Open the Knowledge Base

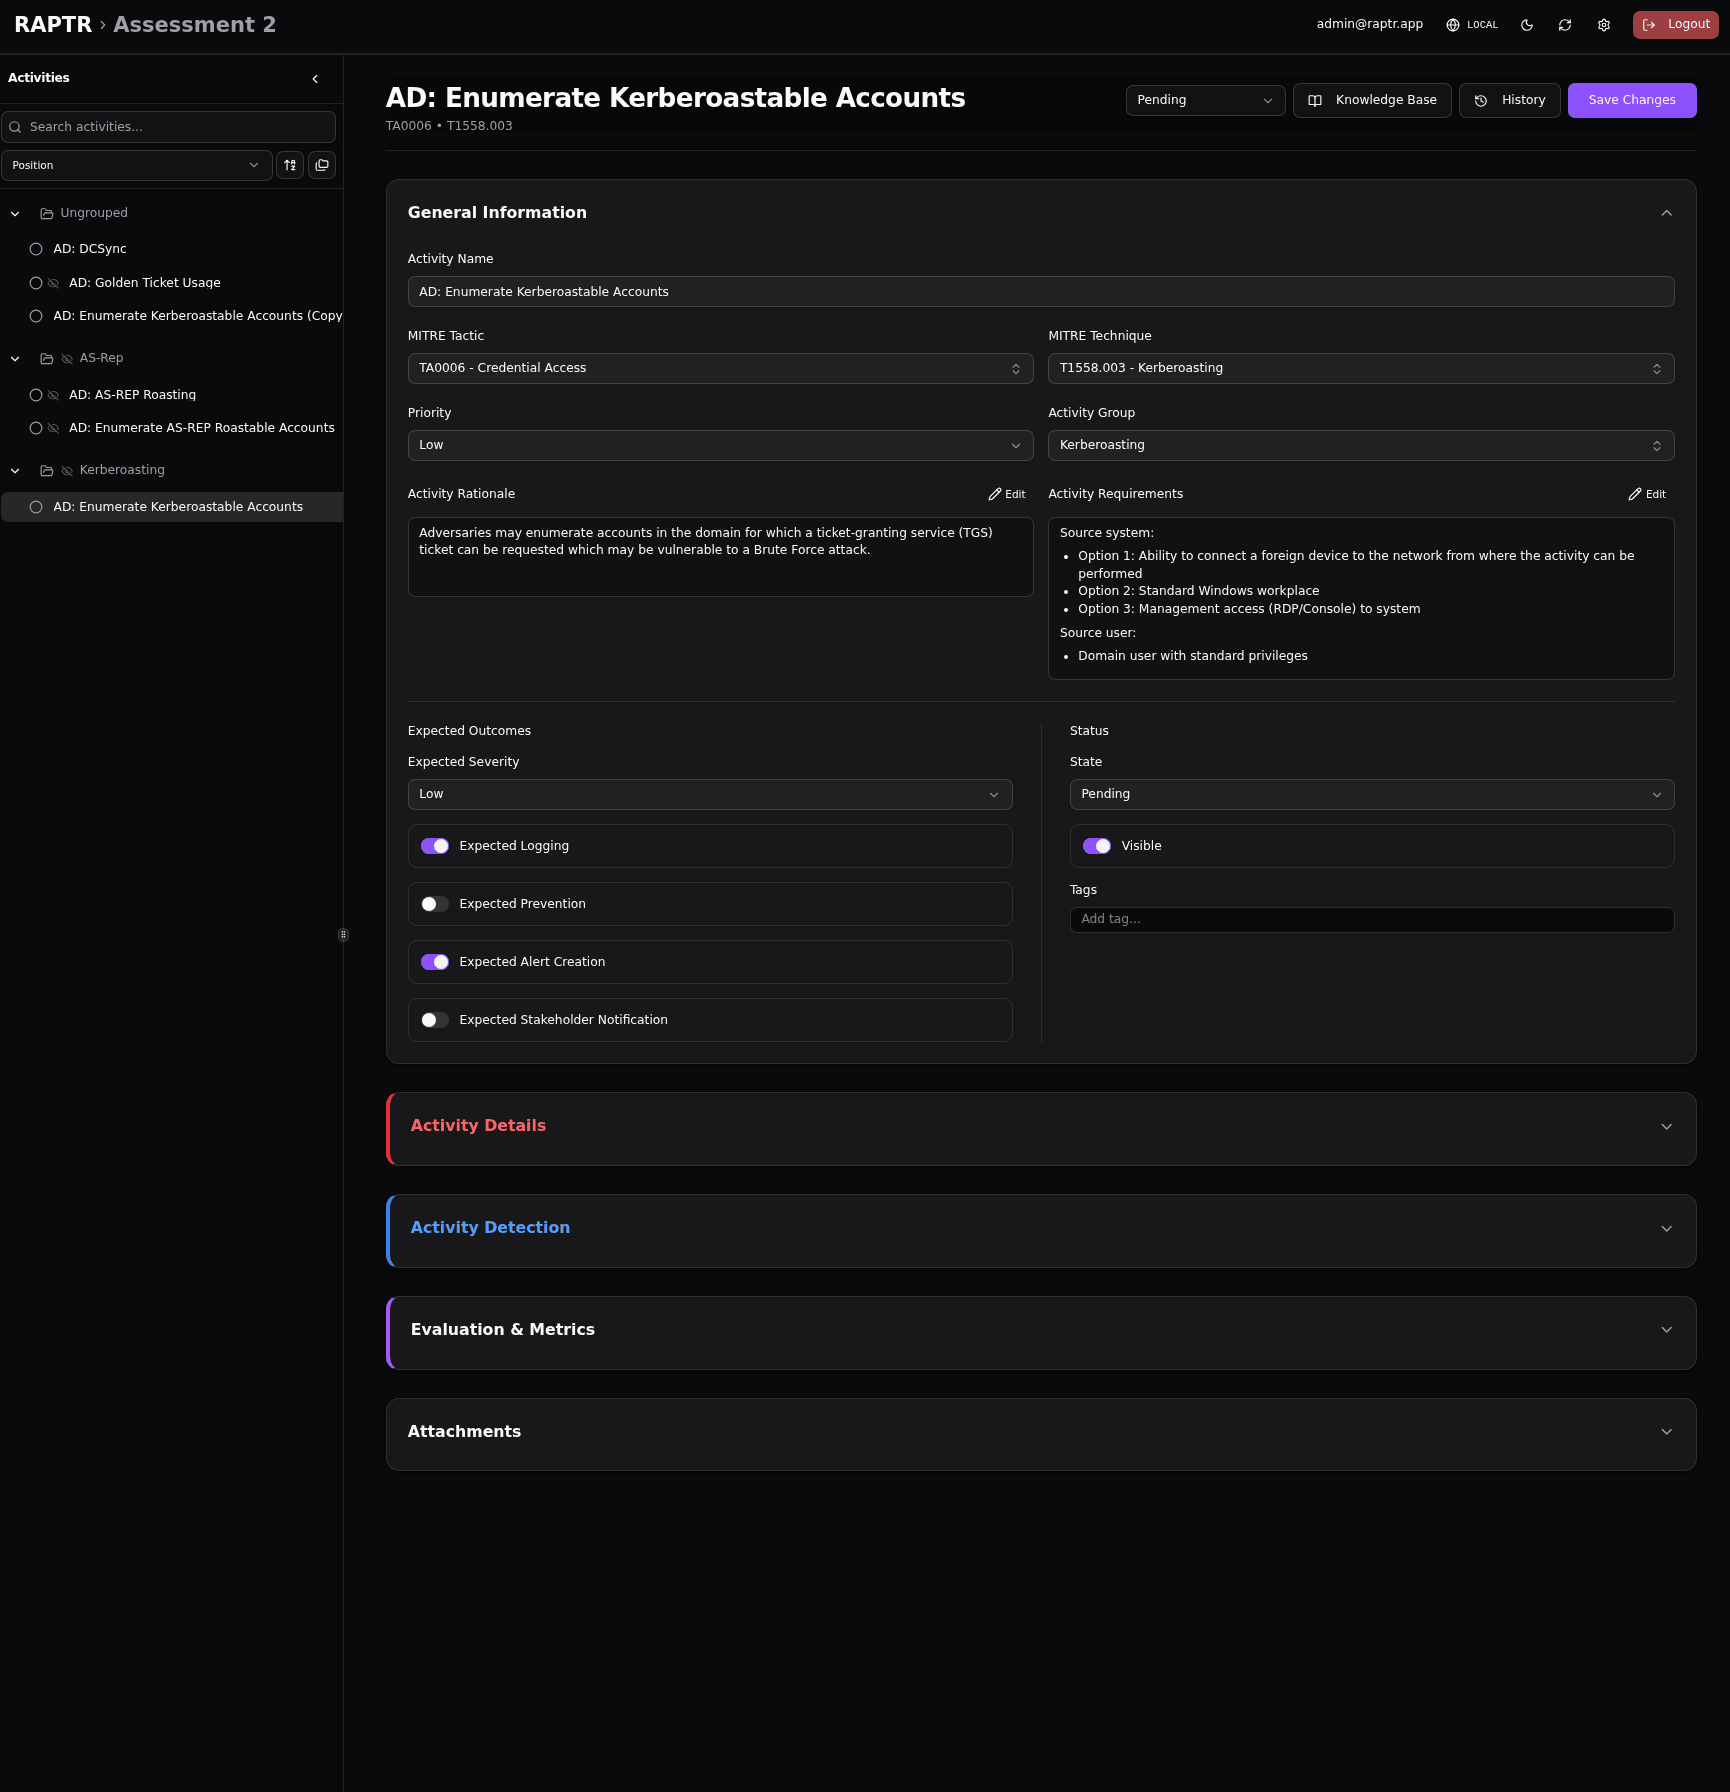click(1372, 100)
